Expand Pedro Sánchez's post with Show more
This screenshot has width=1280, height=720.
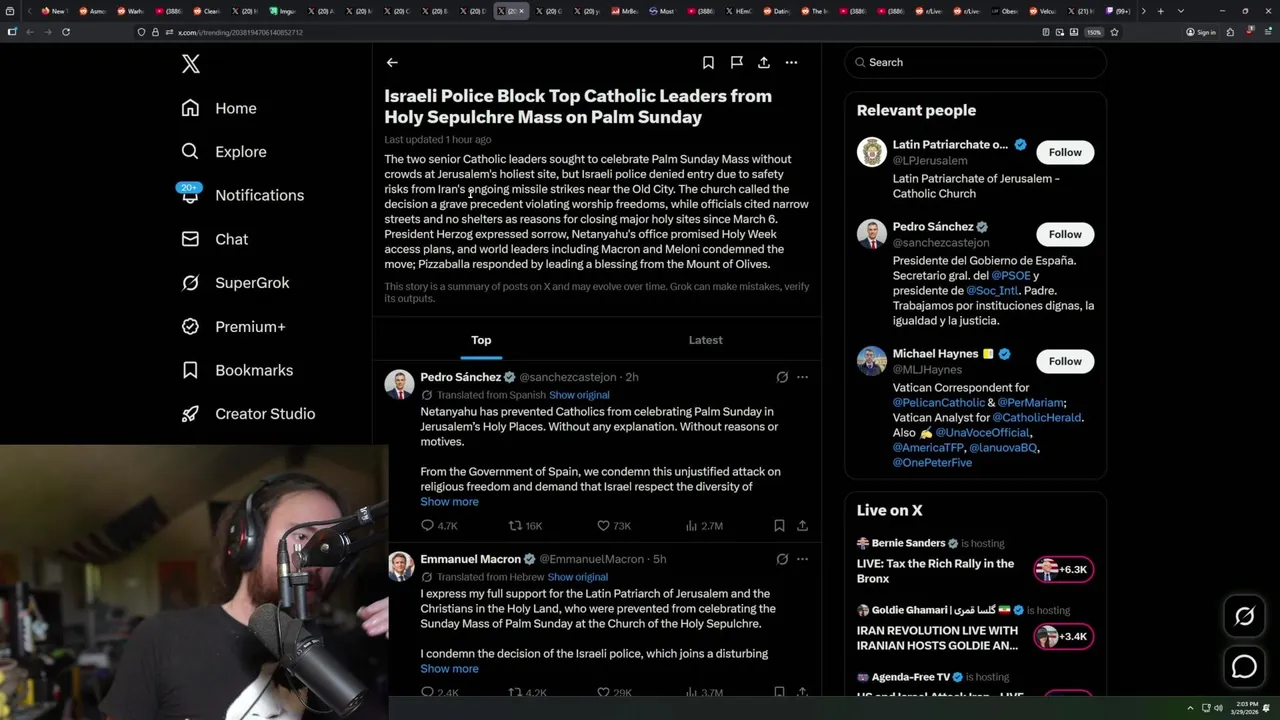tap(449, 502)
